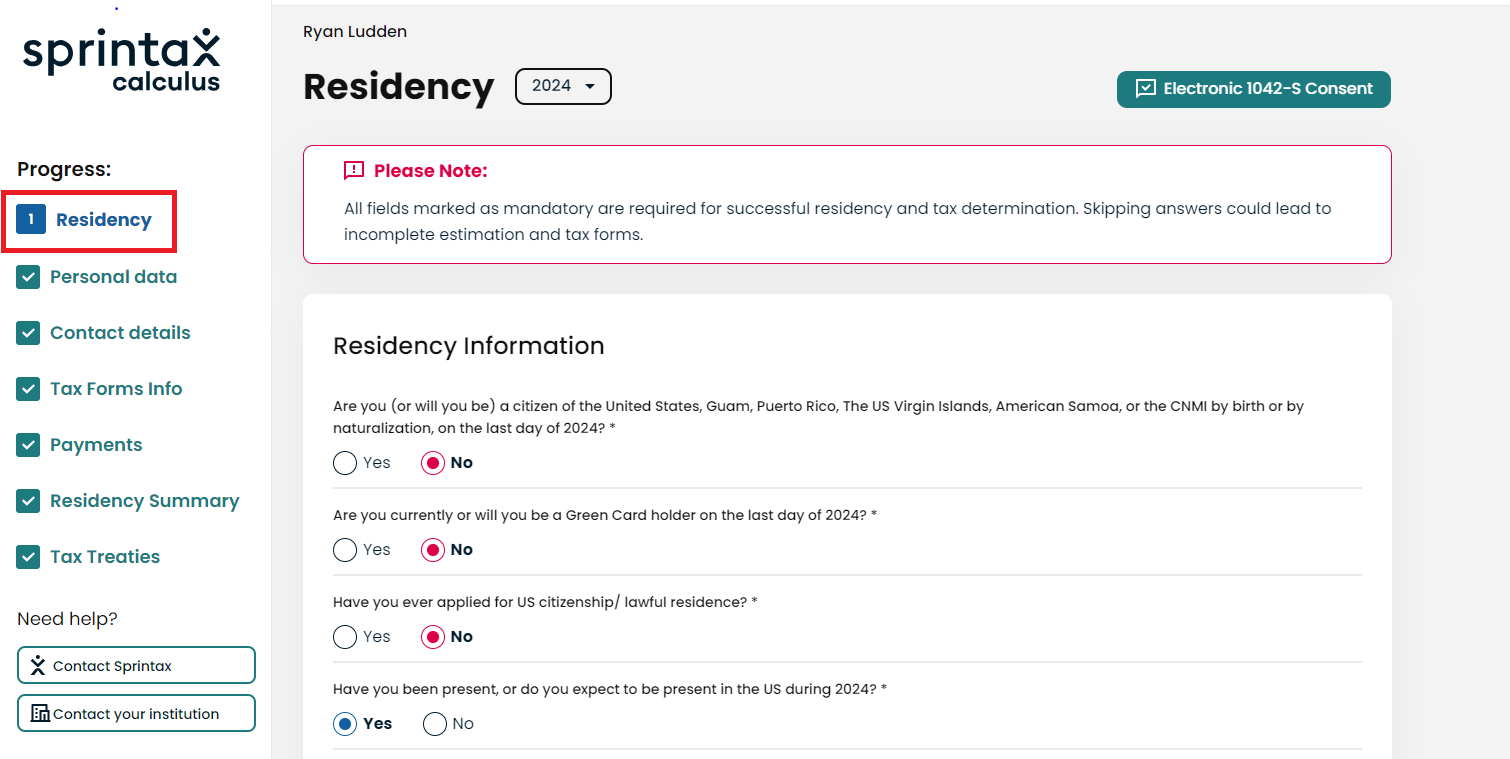Image resolution: width=1510 pixels, height=759 pixels.
Task: Open the 2024 tax year dropdown
Action: tap(563, 86)
